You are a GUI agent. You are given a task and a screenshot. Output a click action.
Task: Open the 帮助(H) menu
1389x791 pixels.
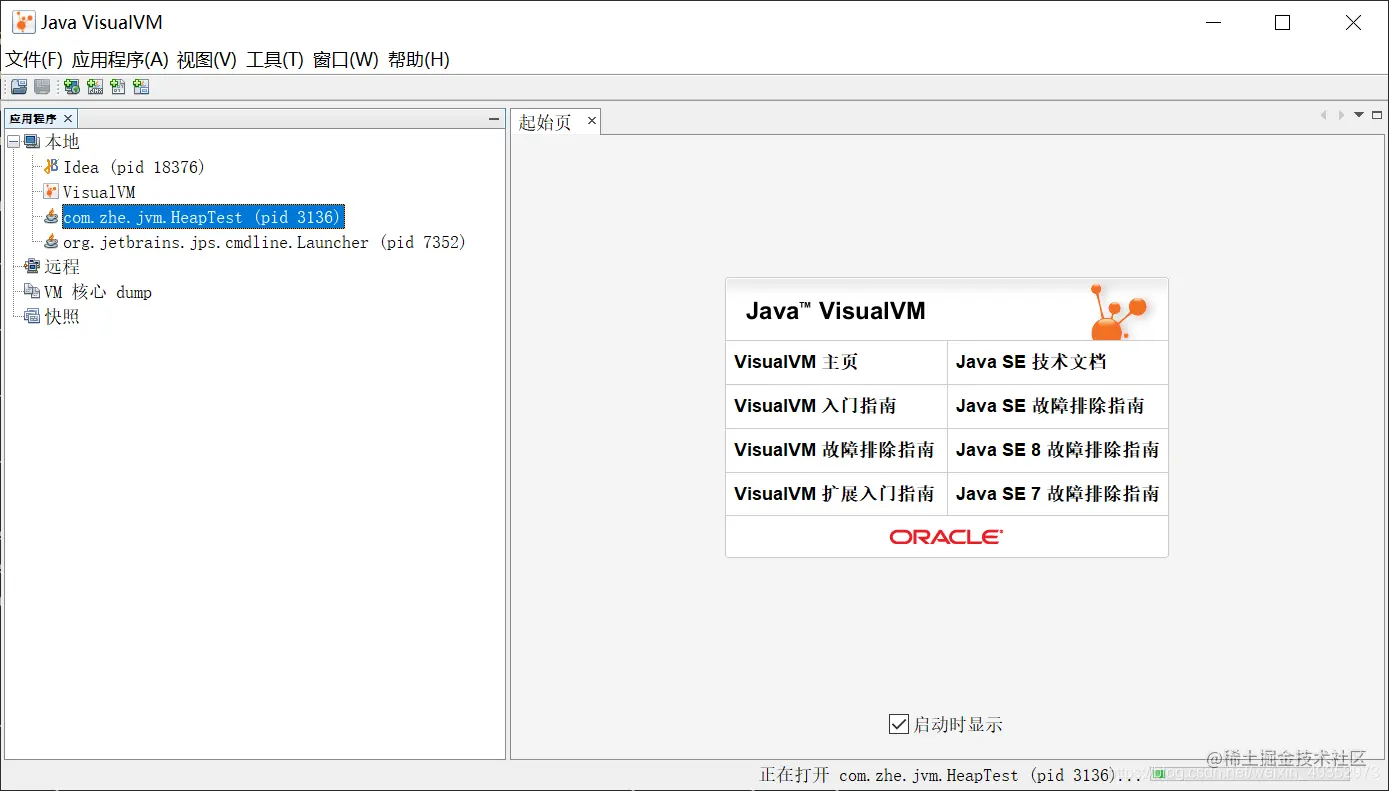[419, 60]
